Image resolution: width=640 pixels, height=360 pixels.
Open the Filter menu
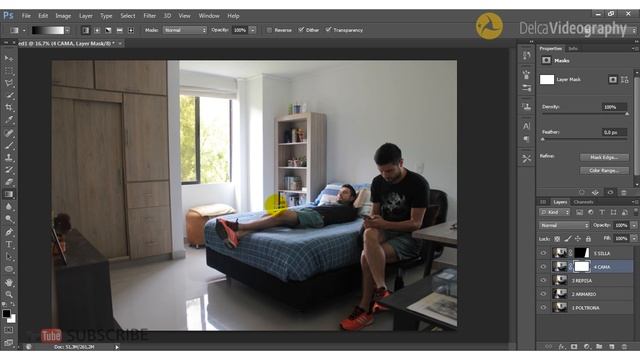pos(149,16)
